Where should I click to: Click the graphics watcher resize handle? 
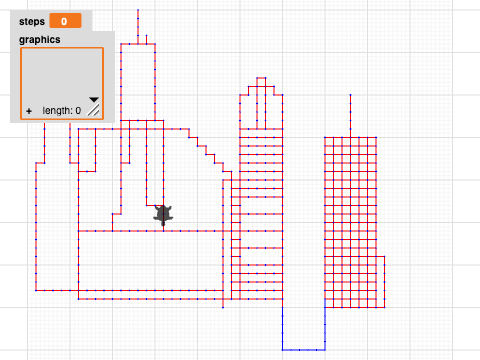click(x=94, y=110)
